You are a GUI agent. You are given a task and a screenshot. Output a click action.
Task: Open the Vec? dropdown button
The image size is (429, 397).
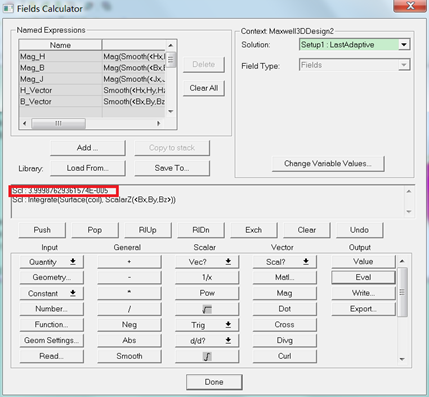point(207,262)
